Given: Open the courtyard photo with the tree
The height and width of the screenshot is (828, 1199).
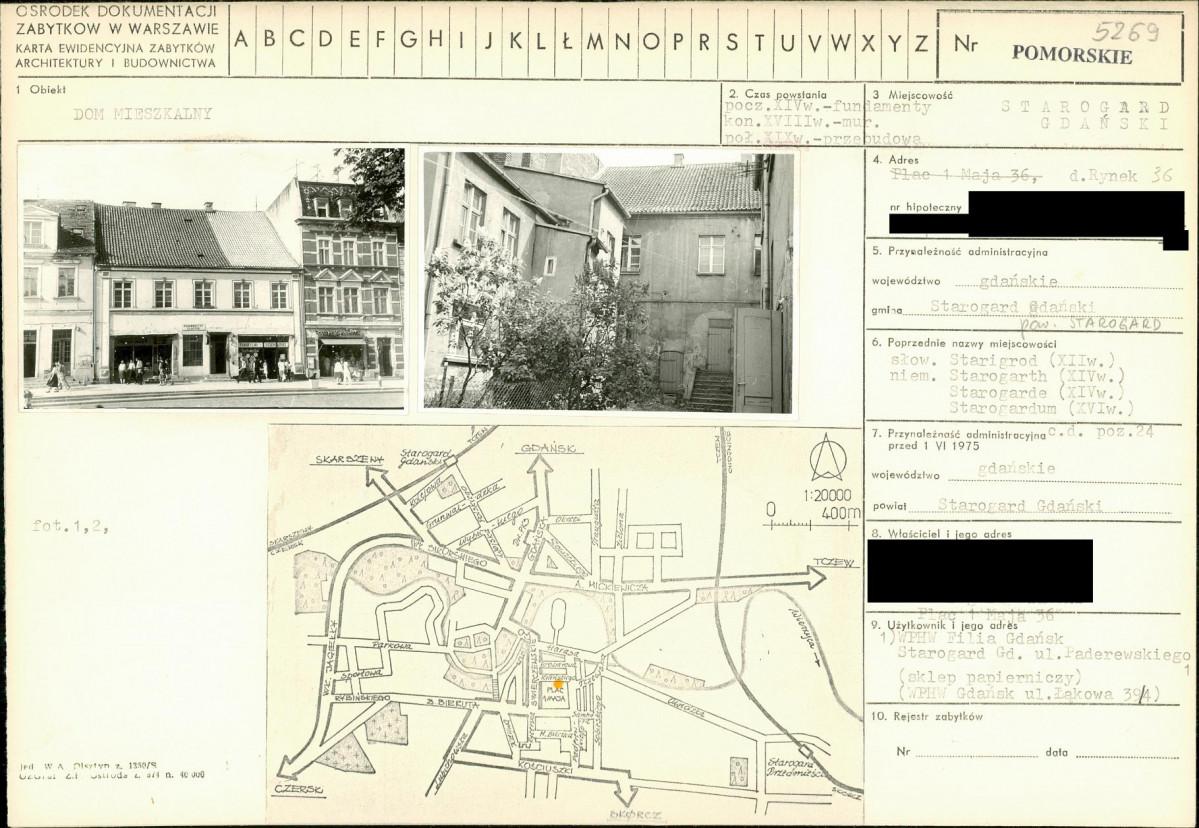Looking at the screenshot, I should [x=608, y=280].
